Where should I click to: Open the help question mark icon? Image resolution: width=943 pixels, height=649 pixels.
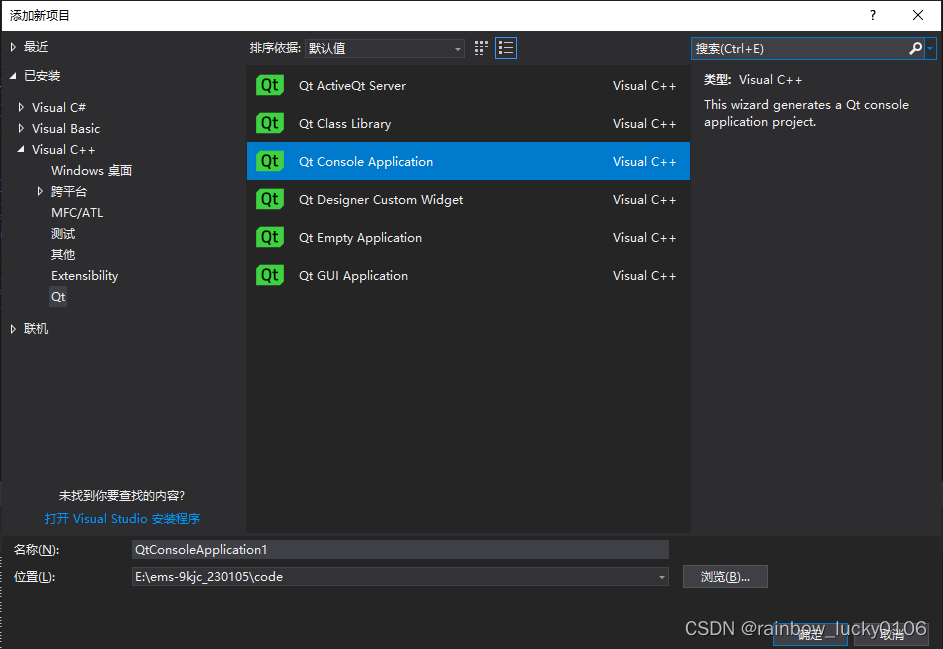872,15
